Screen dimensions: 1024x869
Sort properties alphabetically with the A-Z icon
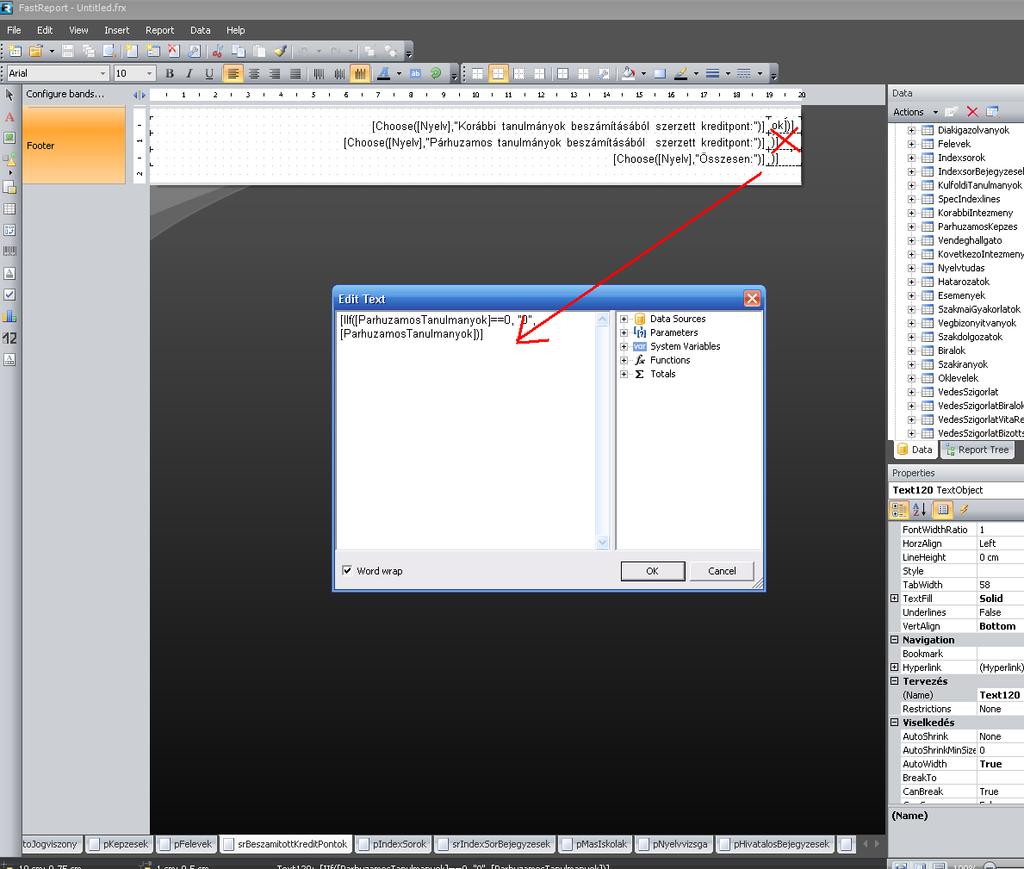pos(920,509)
